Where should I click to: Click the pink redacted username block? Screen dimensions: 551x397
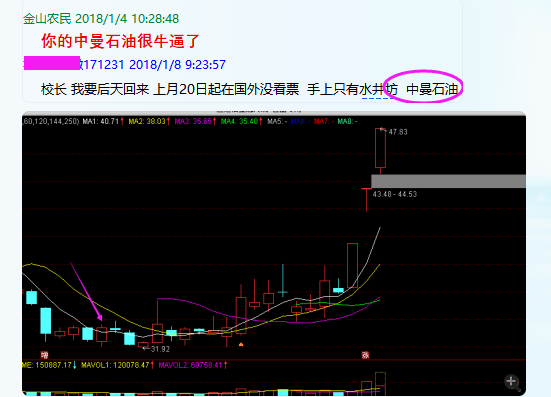pos(52,63)
